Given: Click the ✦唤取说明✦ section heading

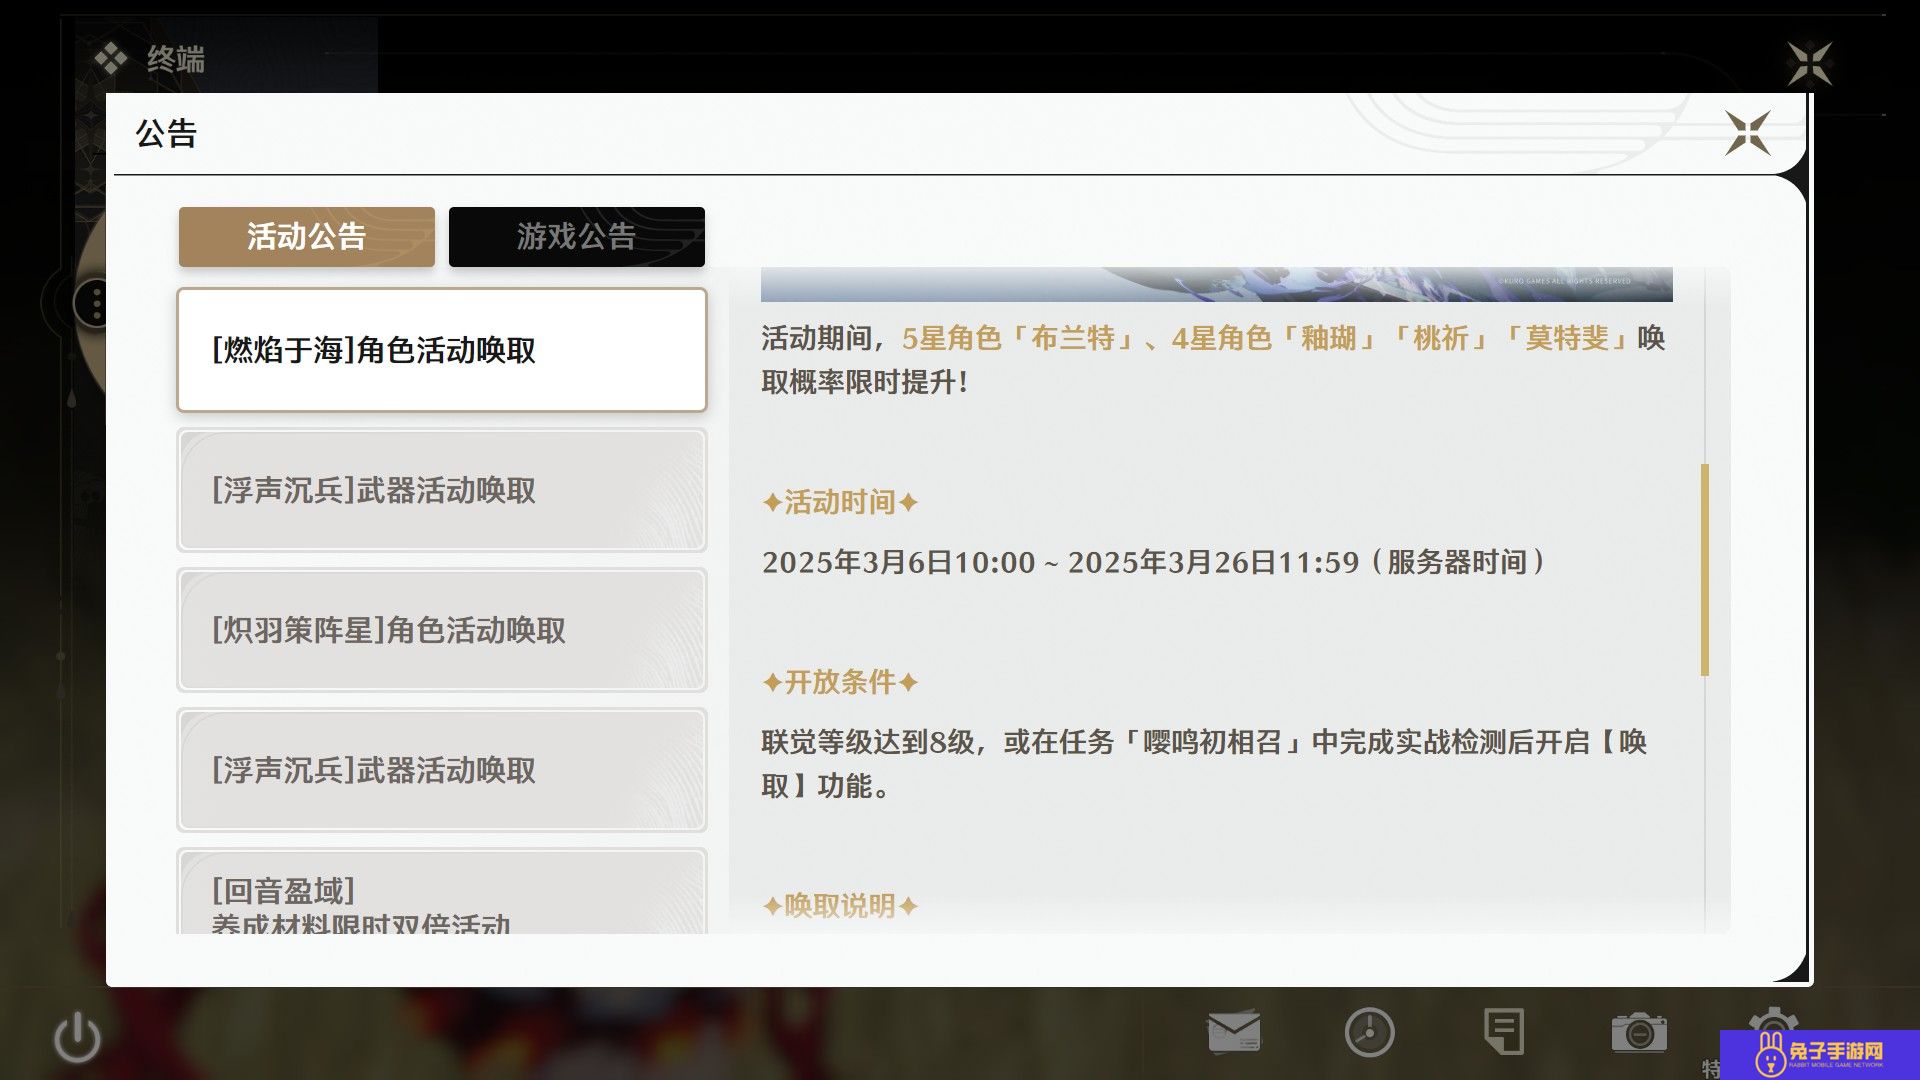Looking at the screenshot, I should [x=840, y=906].
